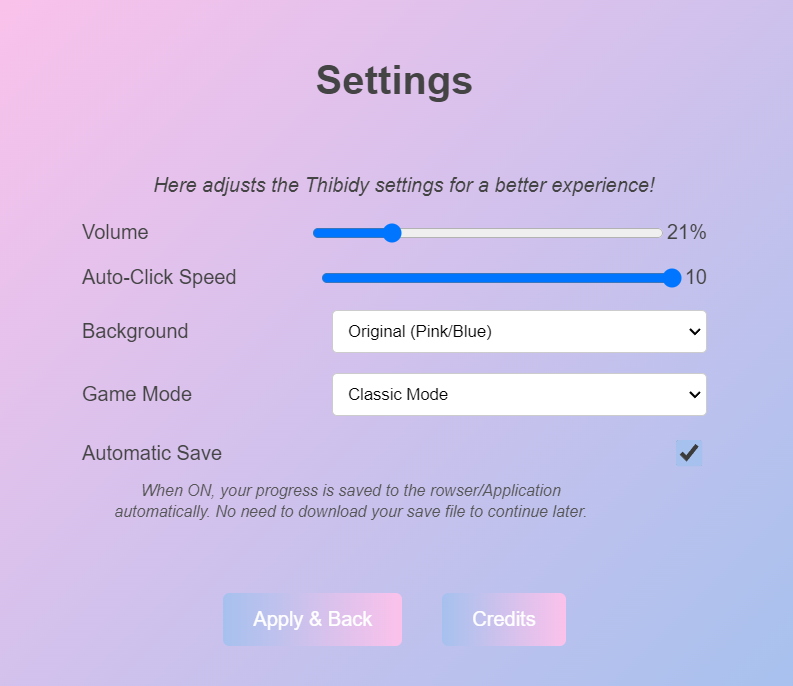The image size is (793, 686).
Task: Click the Volume slider handle
Action: (392, 233)
